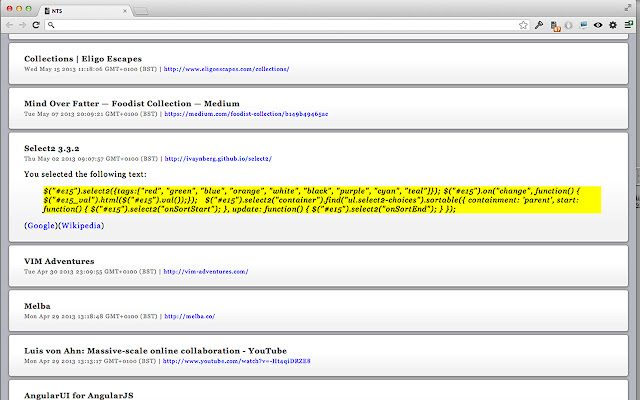This screenshot has height=400, width=640.
Task: Follow the Wikipedia link under selected text
Action: (81, 225)
